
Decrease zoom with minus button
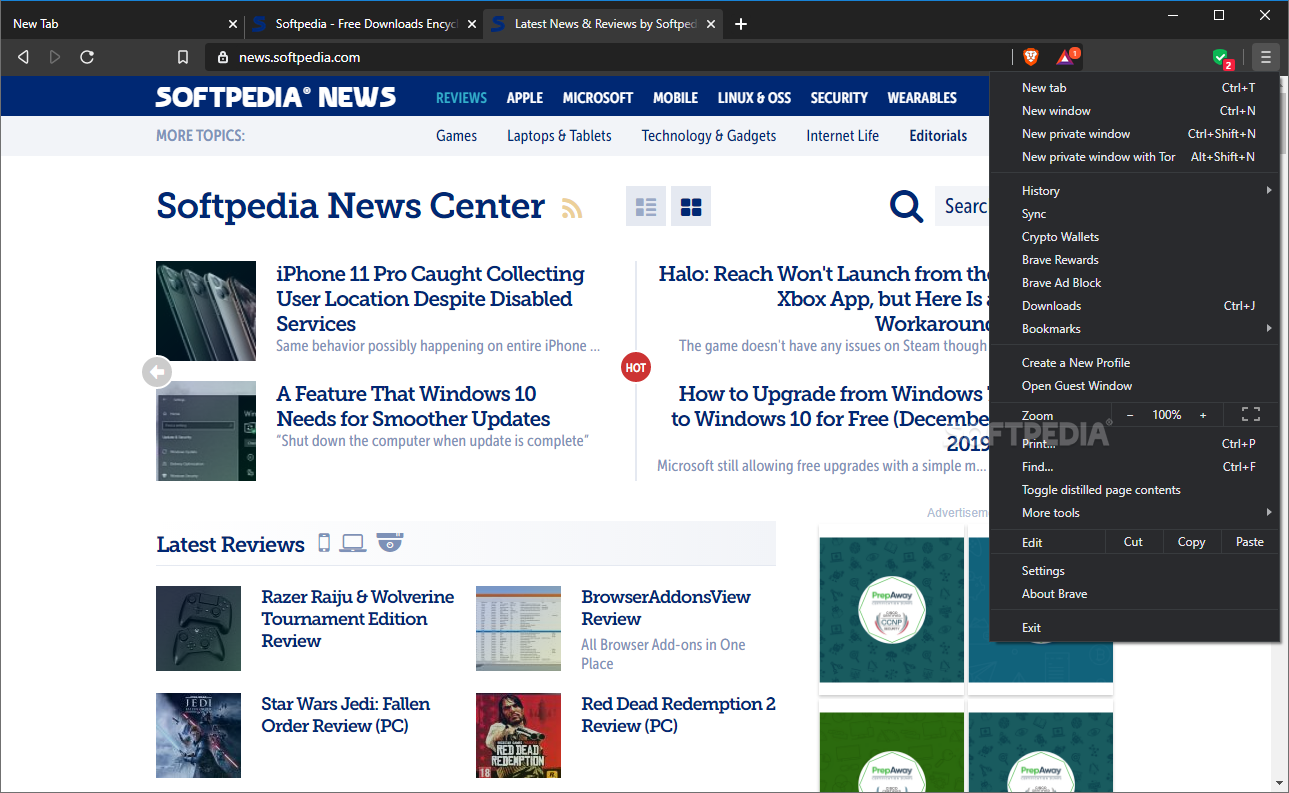pyautogui.click(x=1130, y=414)
